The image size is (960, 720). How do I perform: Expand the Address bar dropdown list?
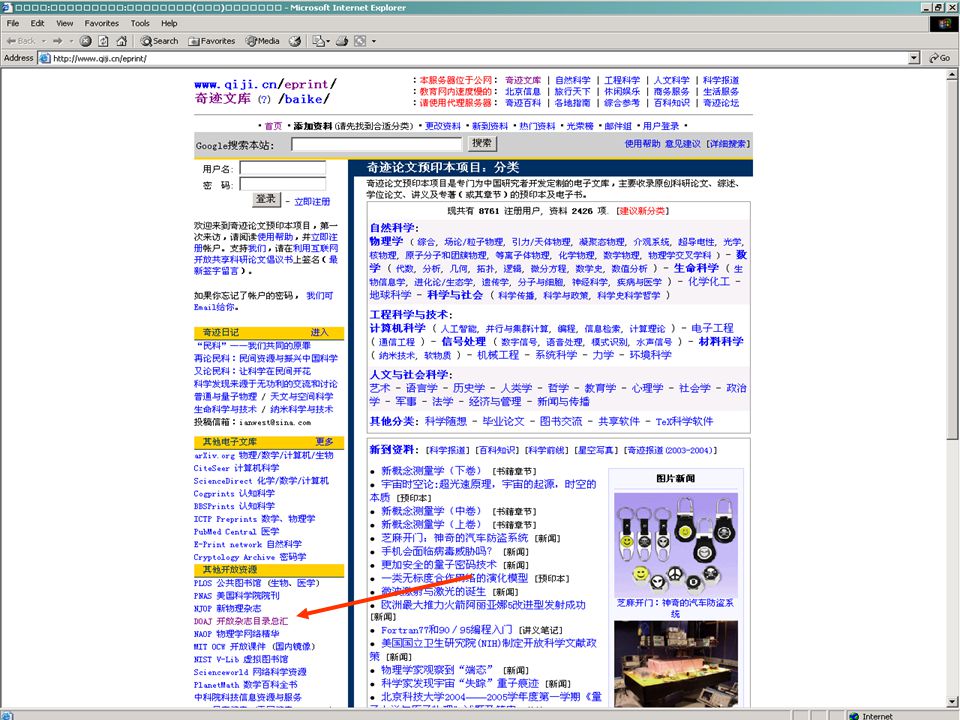913,58
